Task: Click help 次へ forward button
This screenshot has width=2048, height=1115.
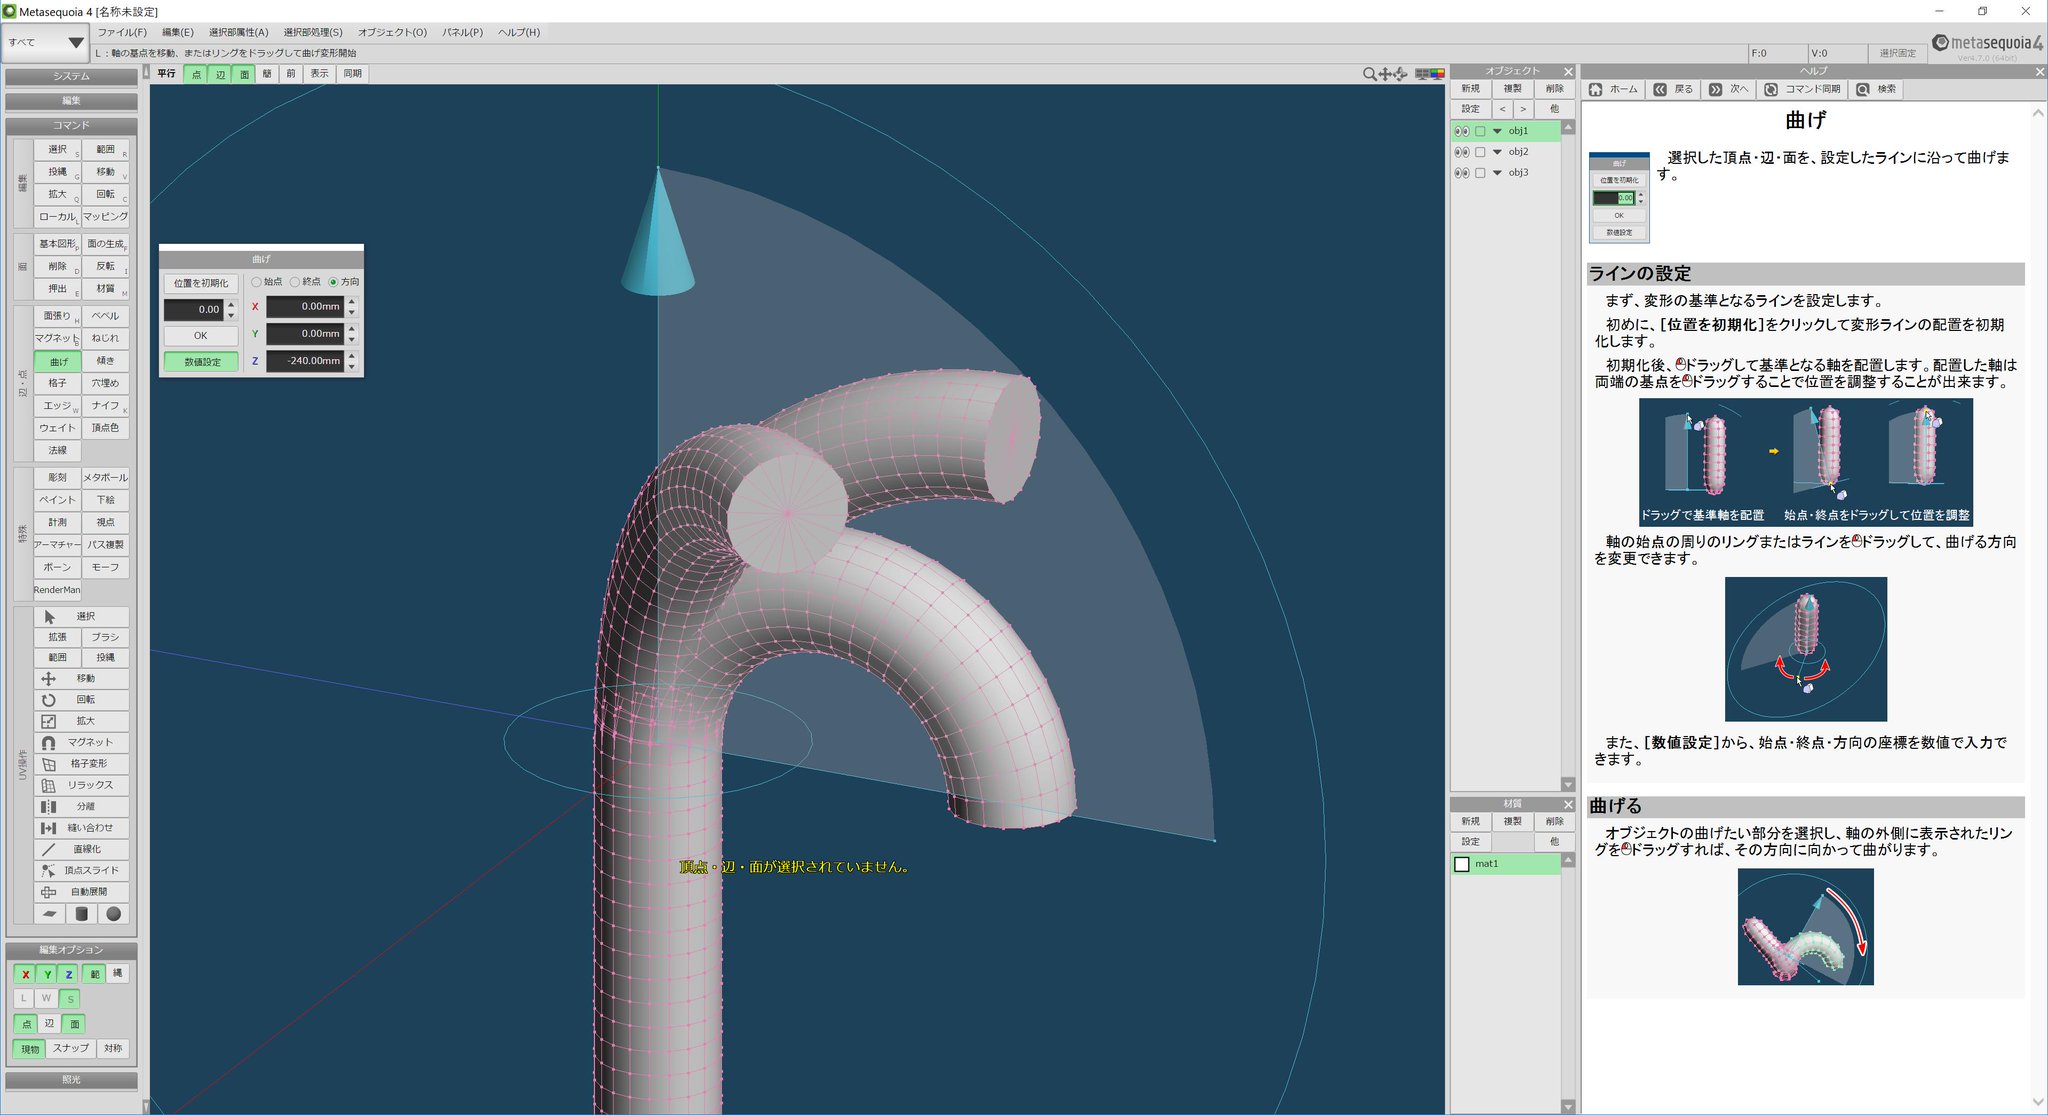Action: coord(1729,89)
